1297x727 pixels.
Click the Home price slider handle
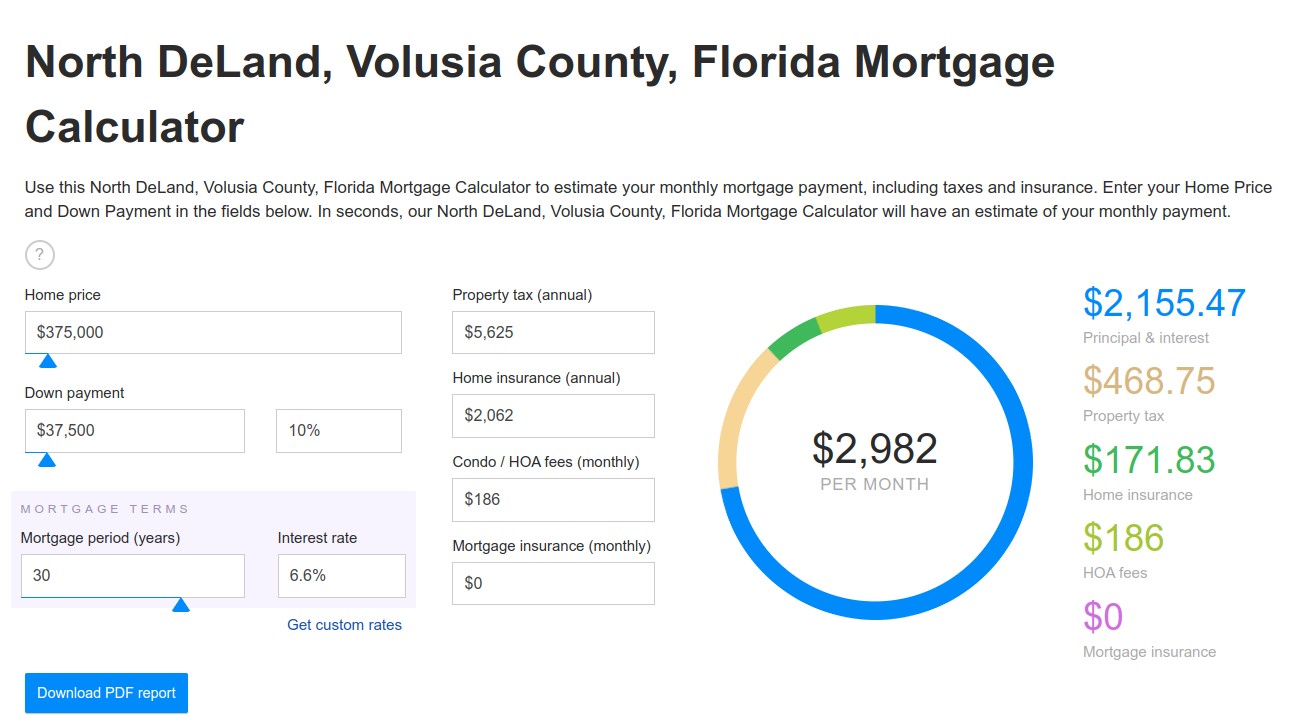47,361
